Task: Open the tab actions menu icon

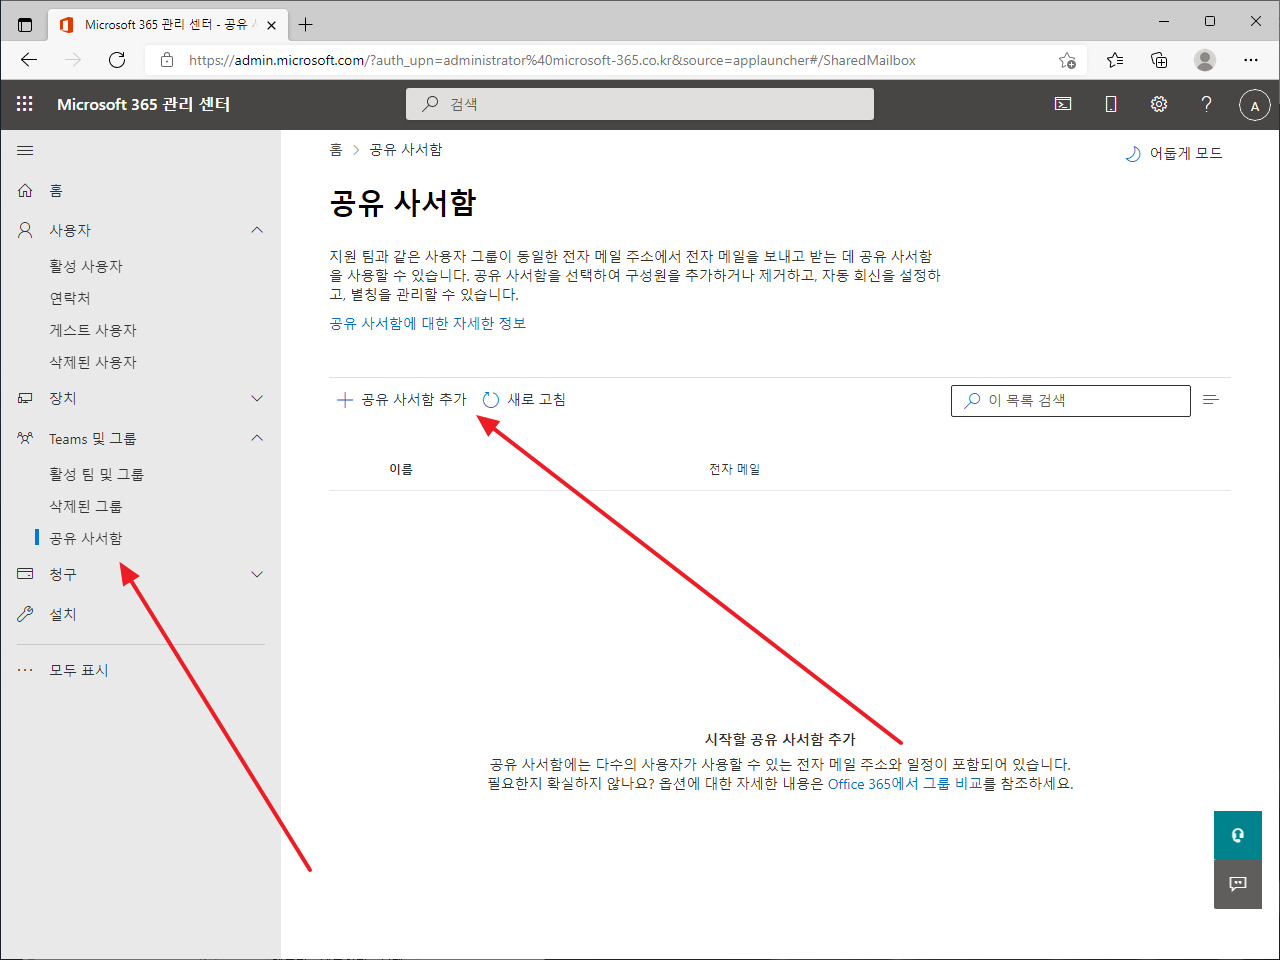Action: [x=25, y=25]
